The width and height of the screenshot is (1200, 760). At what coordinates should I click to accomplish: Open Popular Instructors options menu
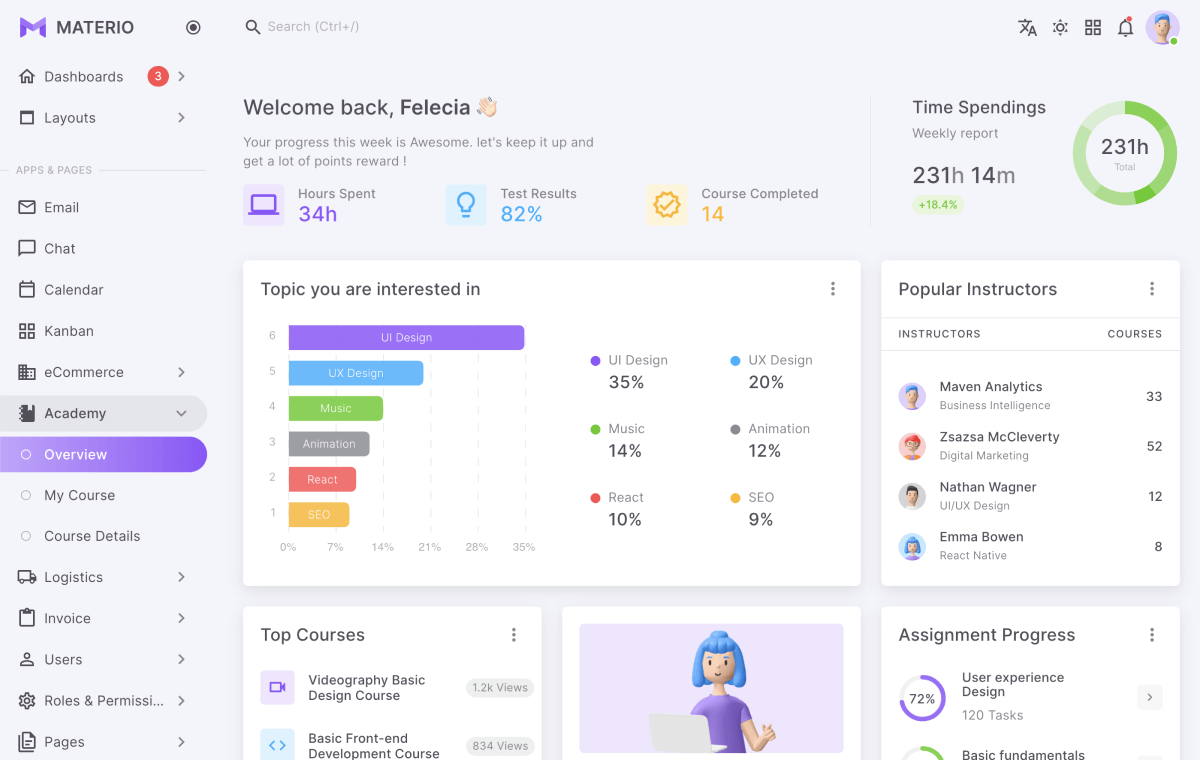point(1152,289)
